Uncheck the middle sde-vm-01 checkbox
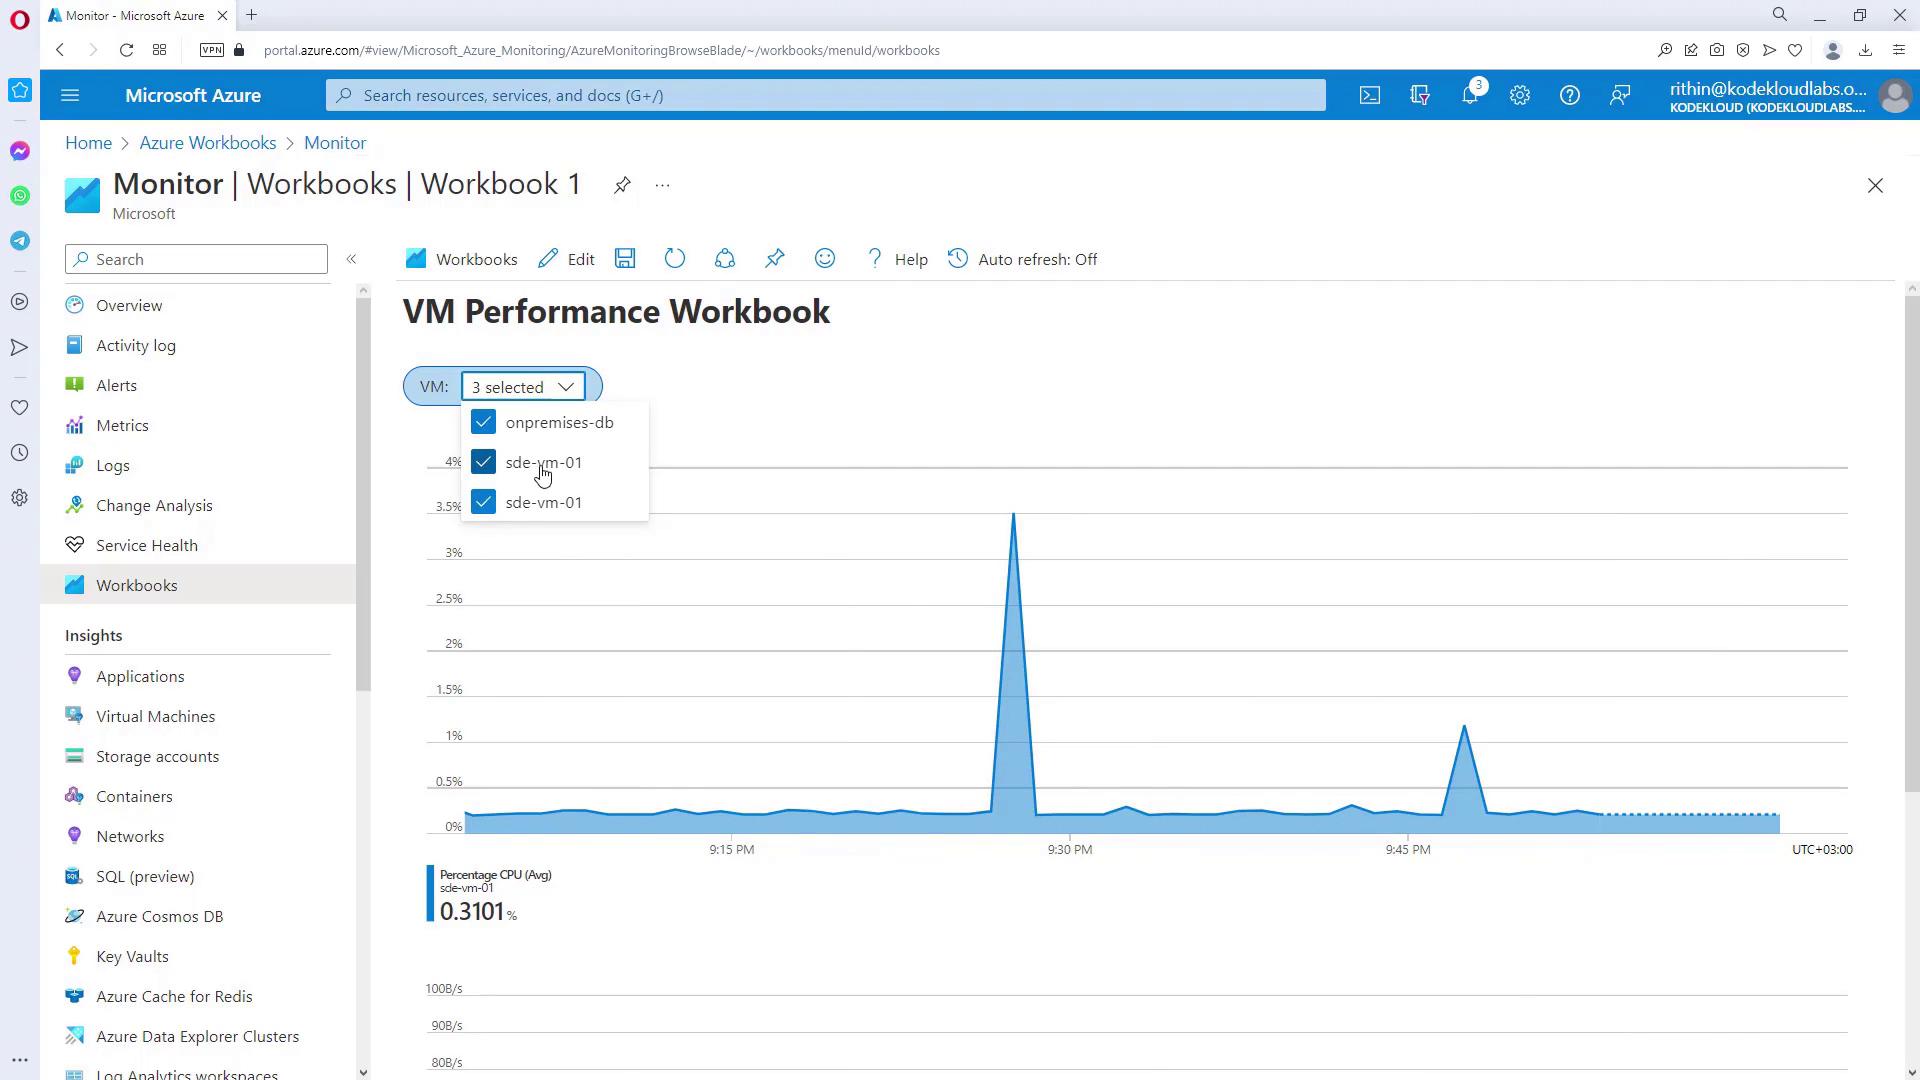Viewport: 1920px width, 1080px height. 484,462
